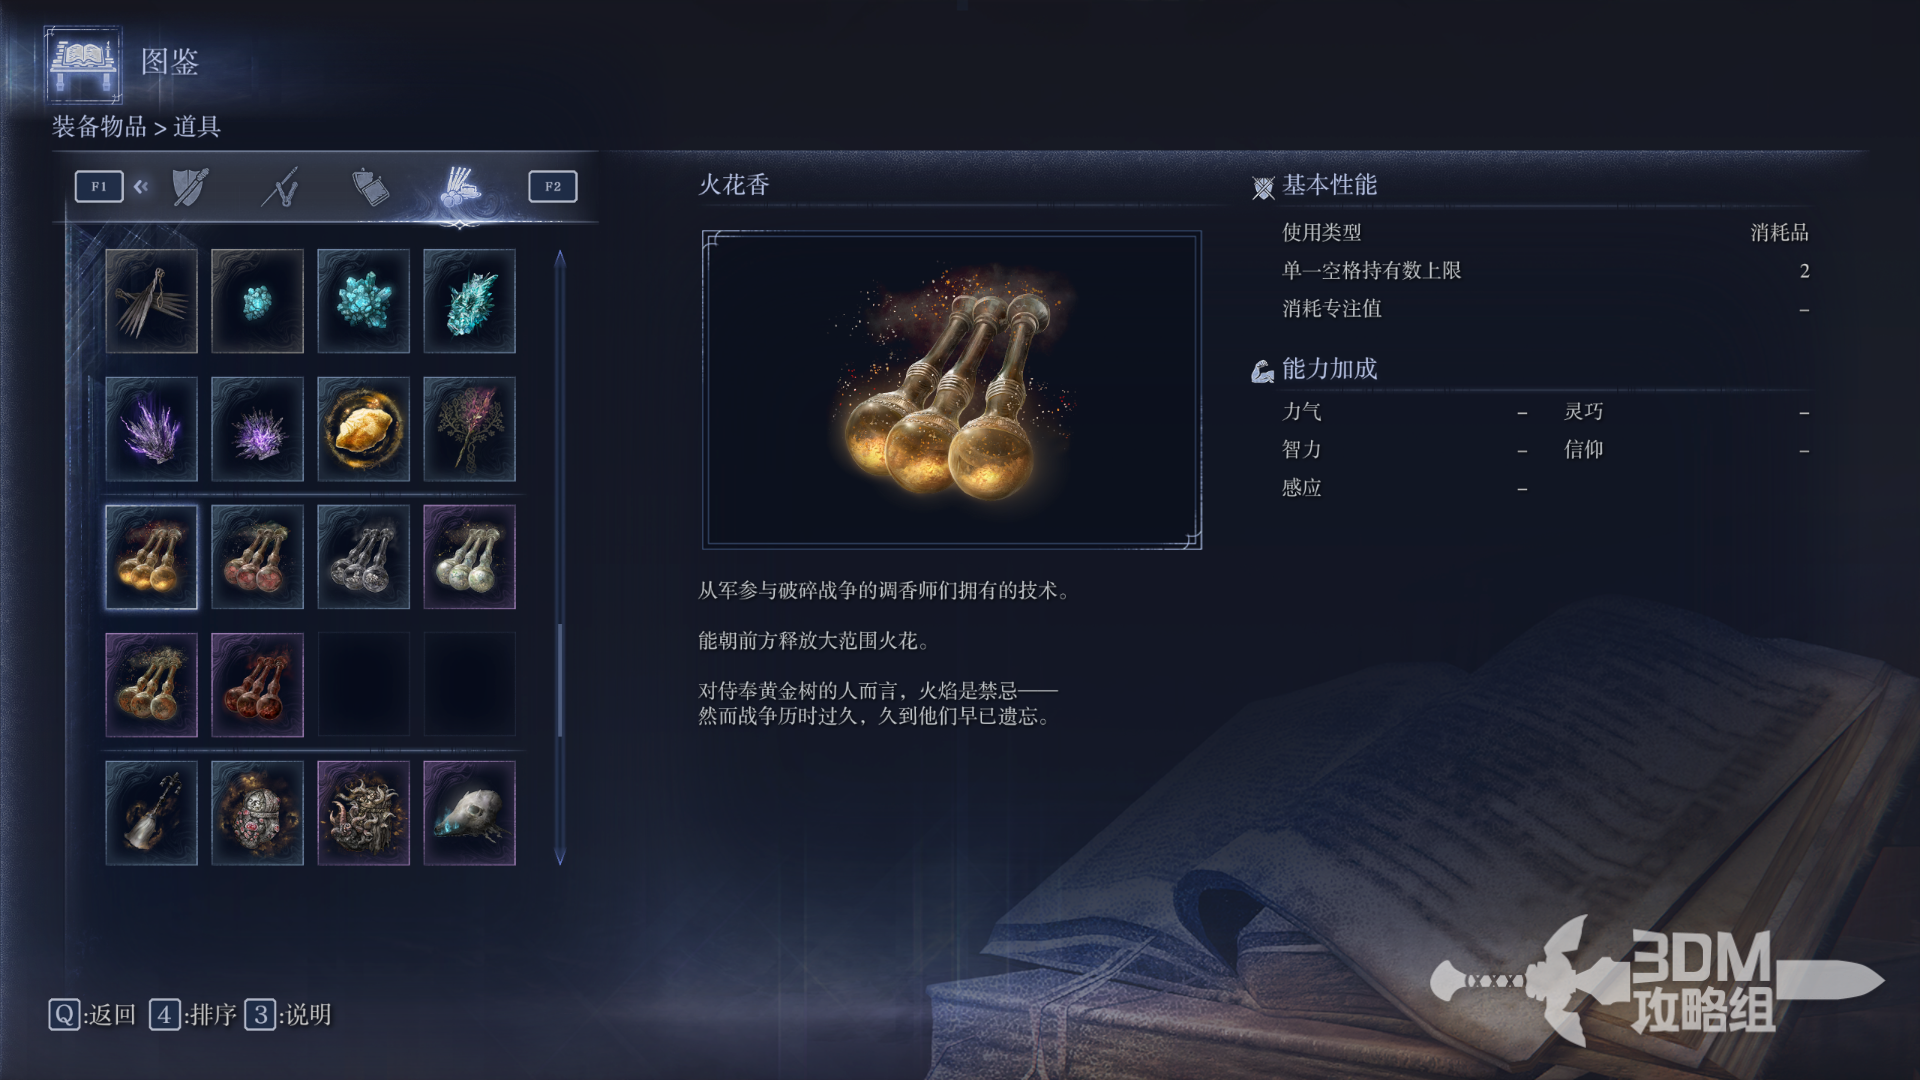Switch to the shield and sword tab
Viewport: 1920px width, 1080px height.
(x=190, y=186)
